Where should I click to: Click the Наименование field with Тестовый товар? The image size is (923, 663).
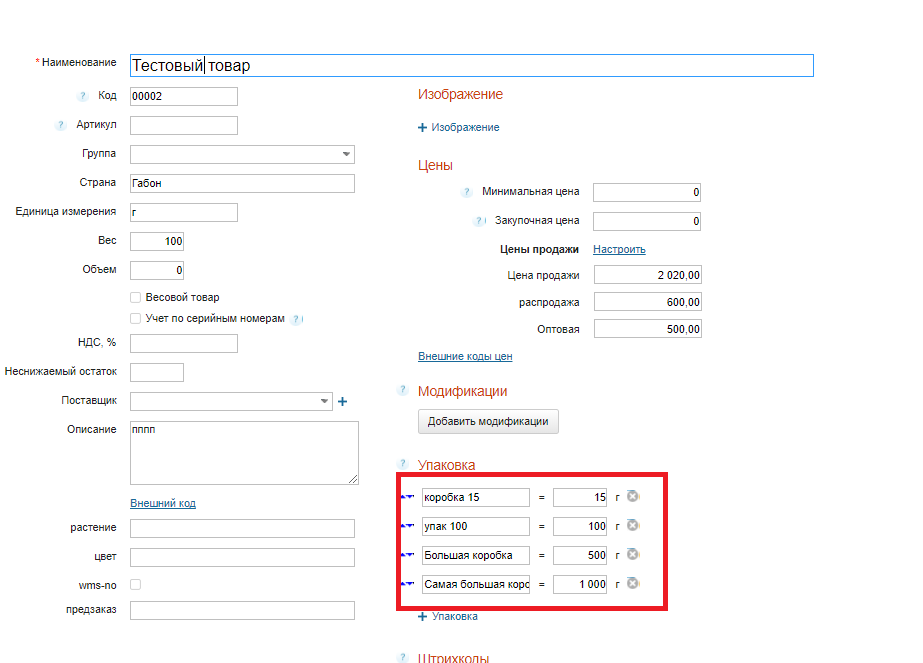472,65
